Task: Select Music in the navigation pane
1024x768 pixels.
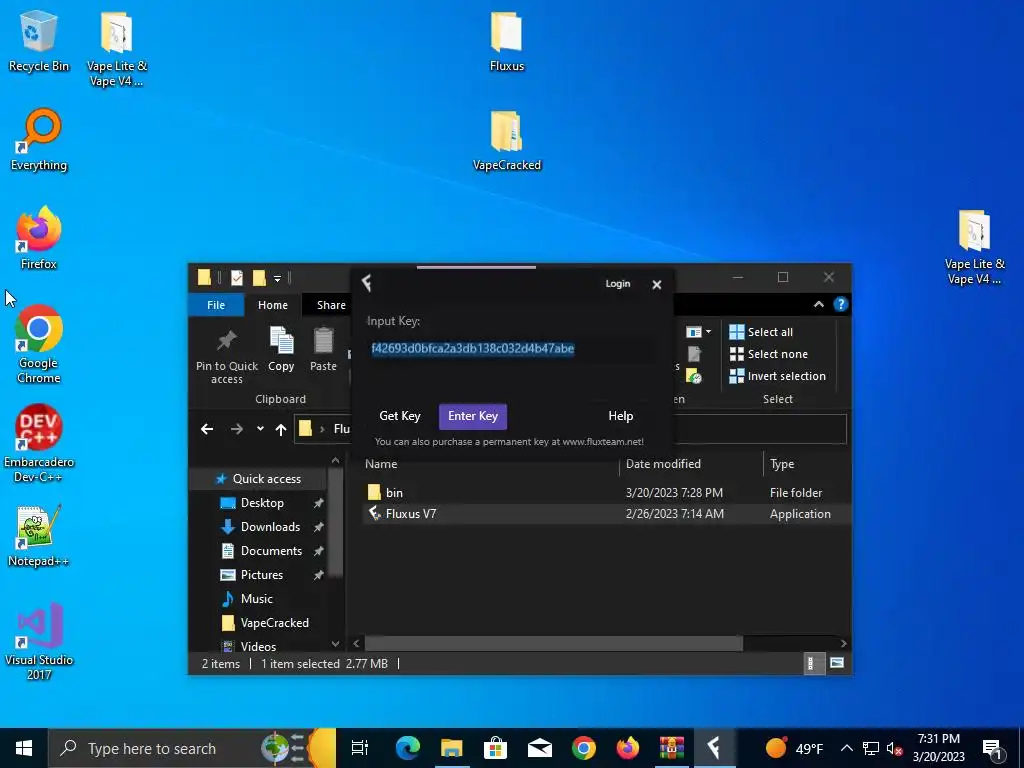Action: [256, 599]
